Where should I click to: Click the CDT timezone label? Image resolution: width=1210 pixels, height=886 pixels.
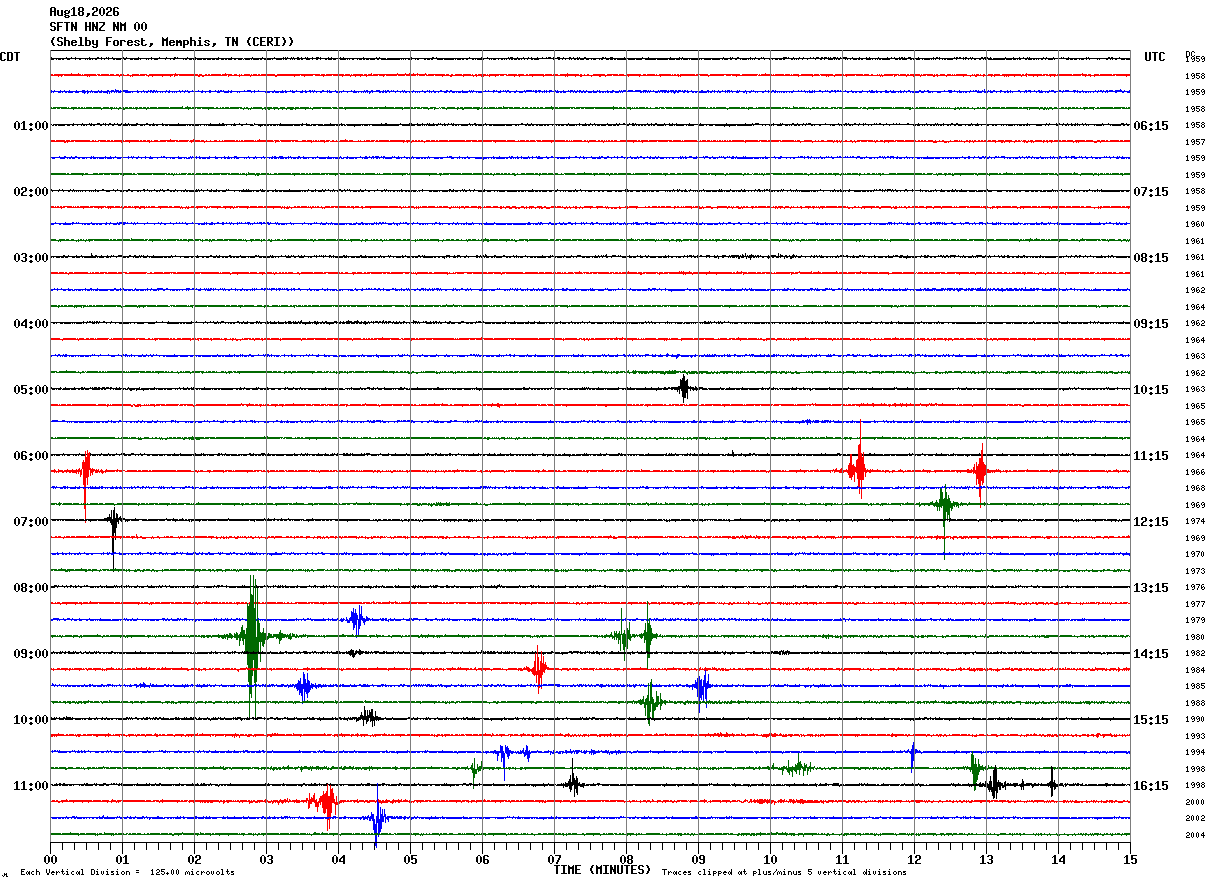click(x=10, y=57)
